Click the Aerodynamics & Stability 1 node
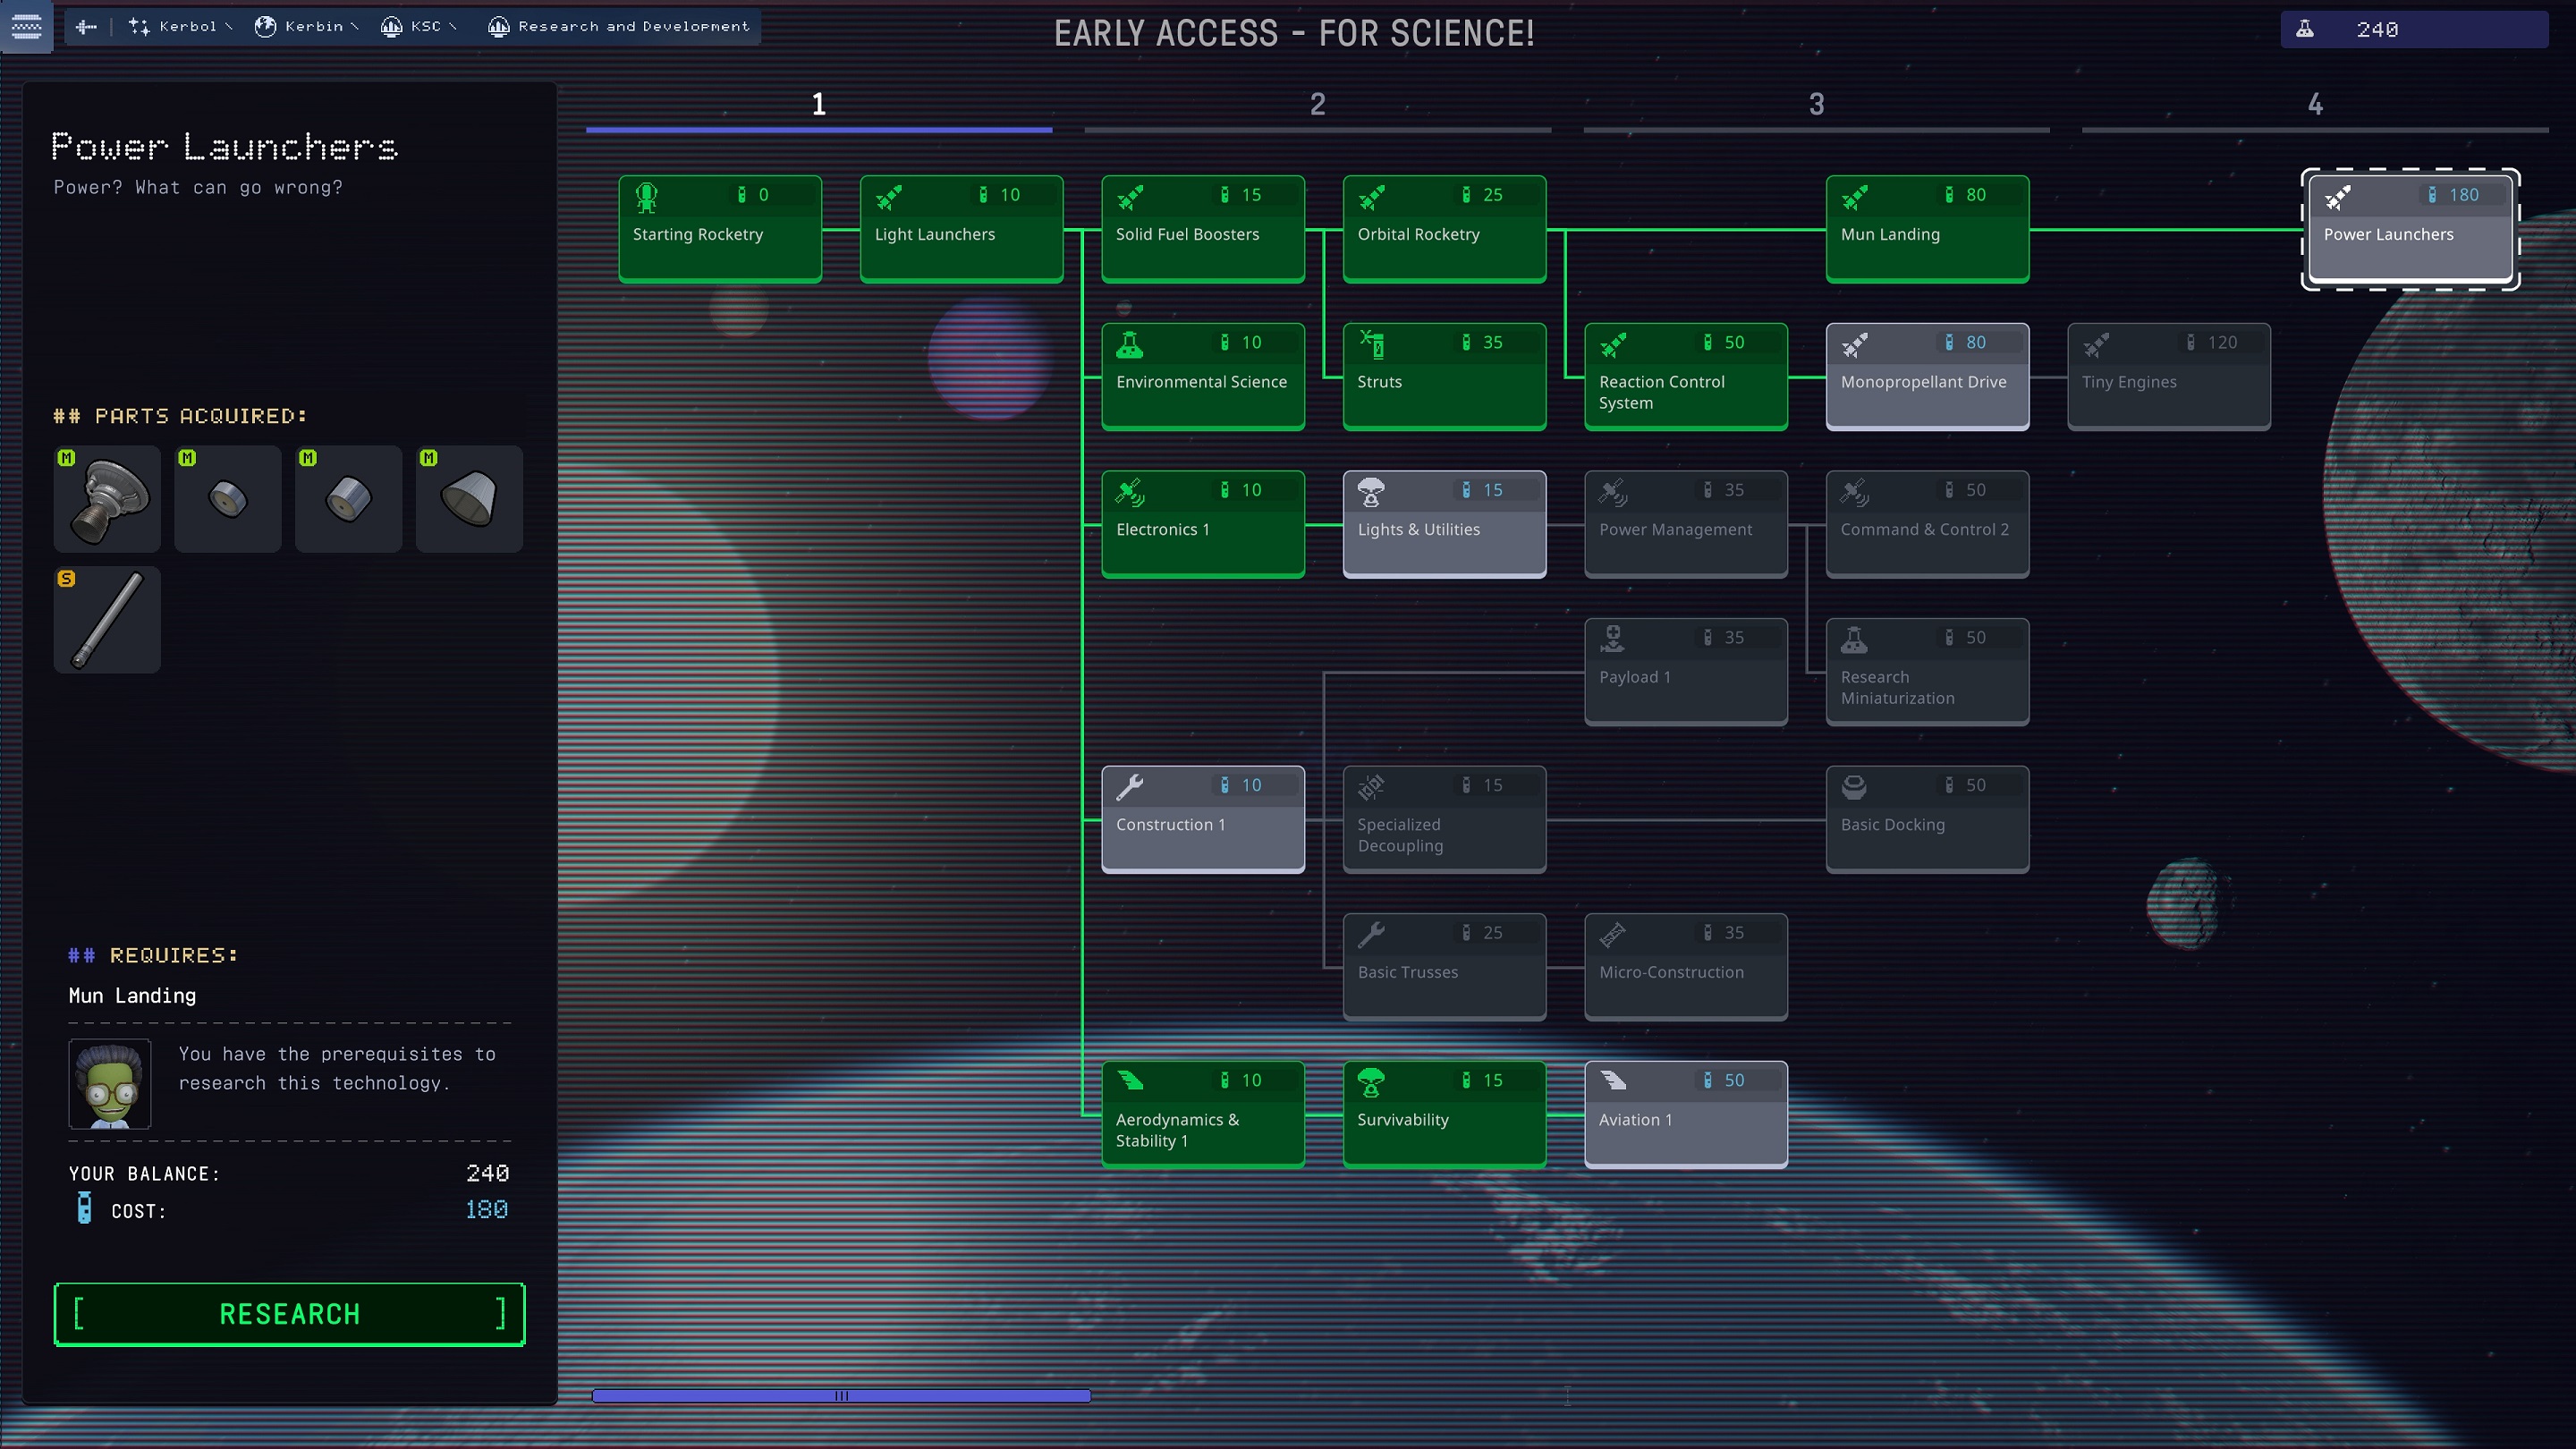This screenshot has height=1449, width=2576. [1203, 1113]
